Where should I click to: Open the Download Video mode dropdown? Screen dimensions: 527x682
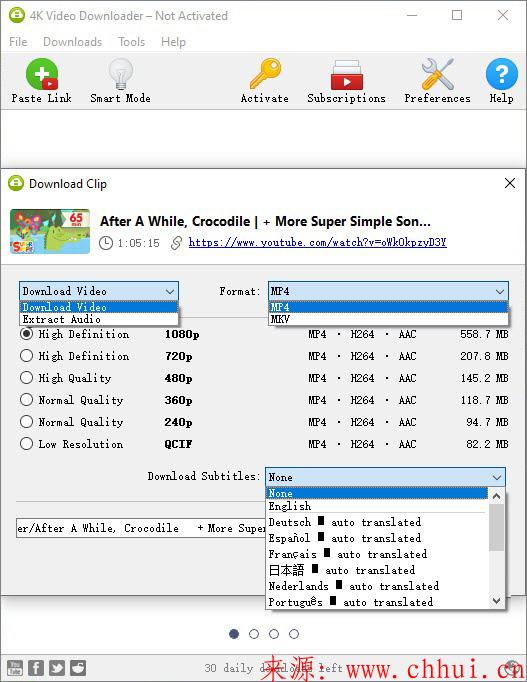coord(99,291)
